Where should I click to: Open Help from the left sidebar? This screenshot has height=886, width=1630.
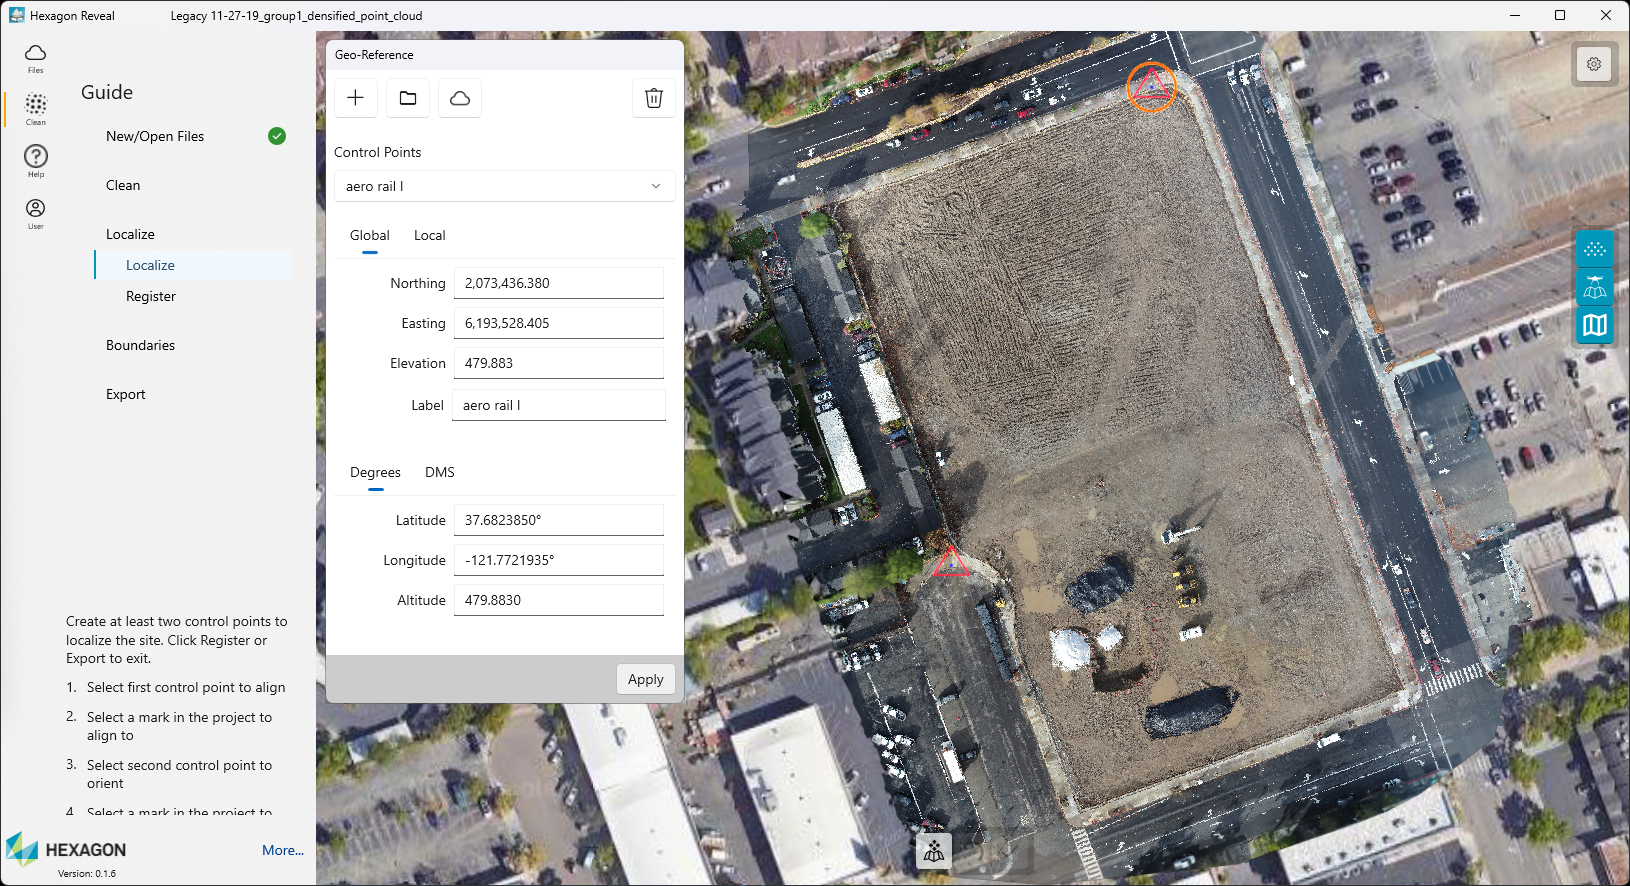(36, 160)
